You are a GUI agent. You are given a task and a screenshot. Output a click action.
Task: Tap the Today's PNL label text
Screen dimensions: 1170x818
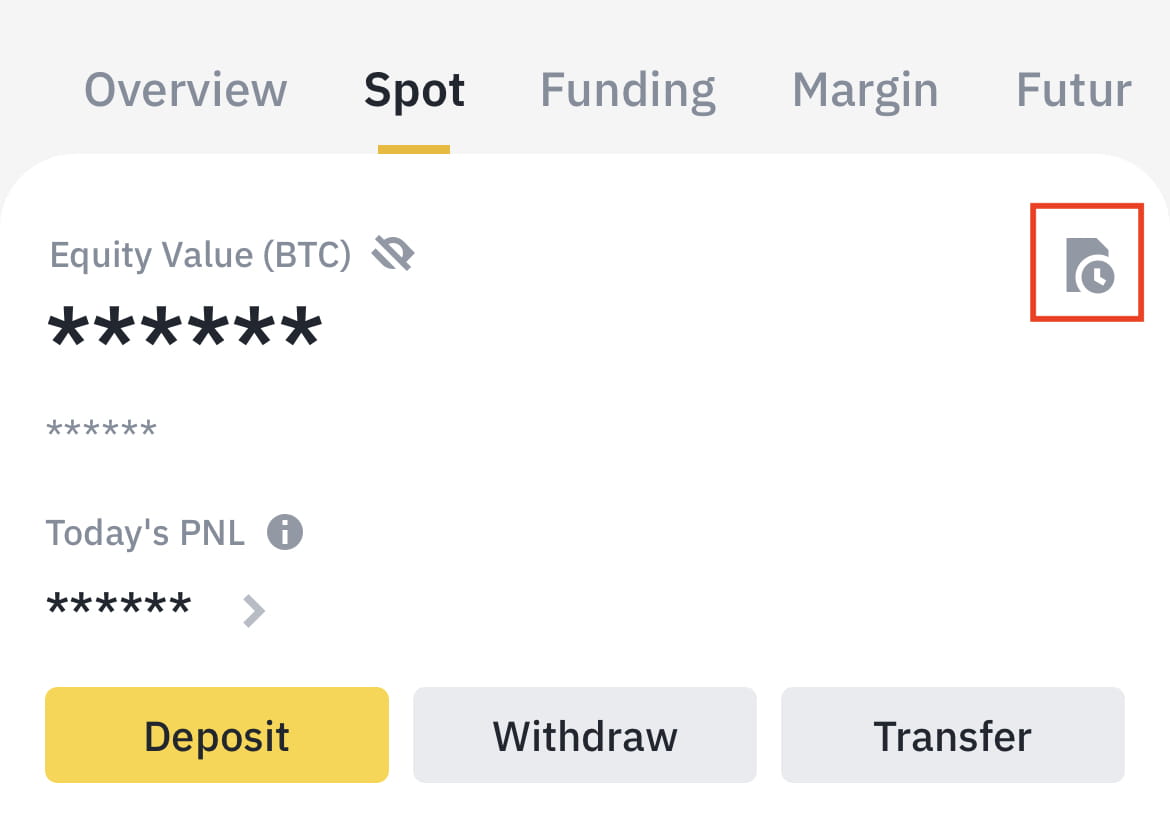145,533
